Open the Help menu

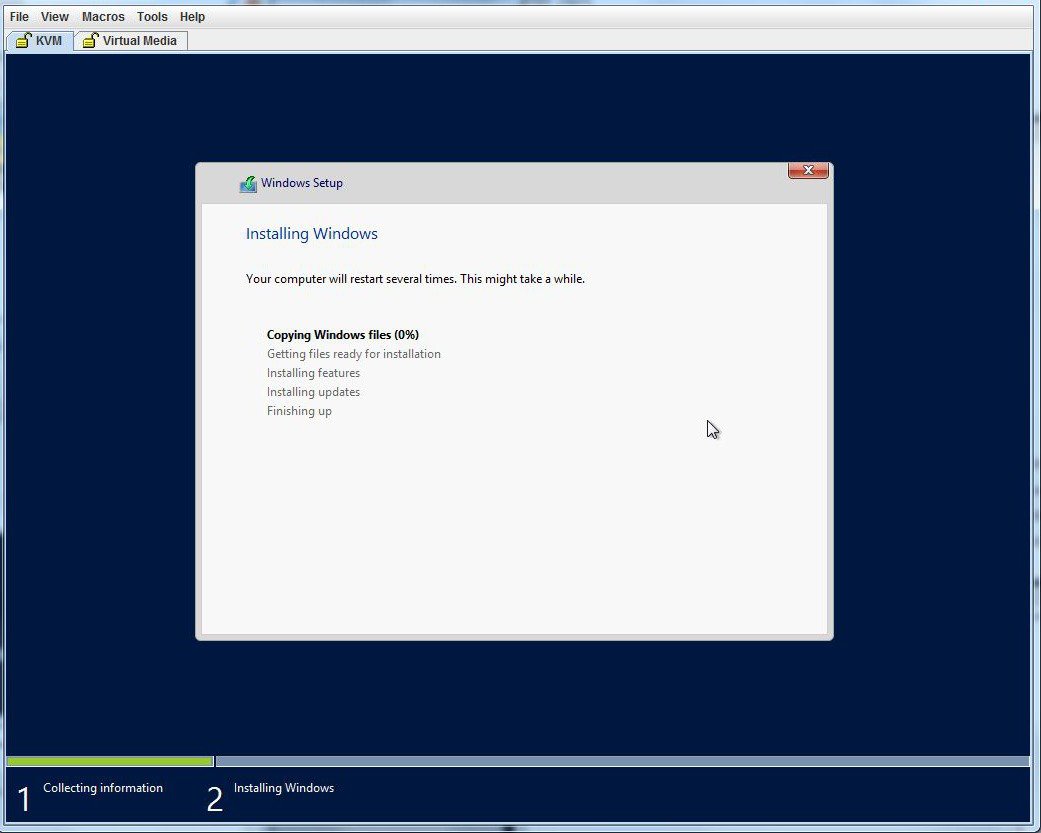click(192, 17)
